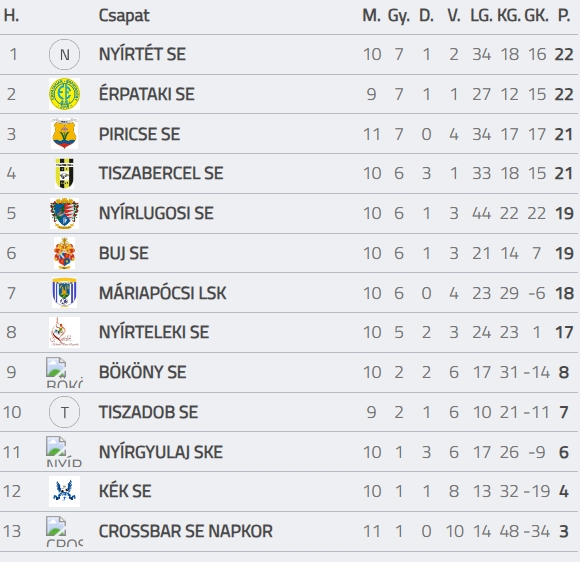
Task: Open the ÉRPATAKI SE team link
Action: pyautogui.click(x=146, y=94)
